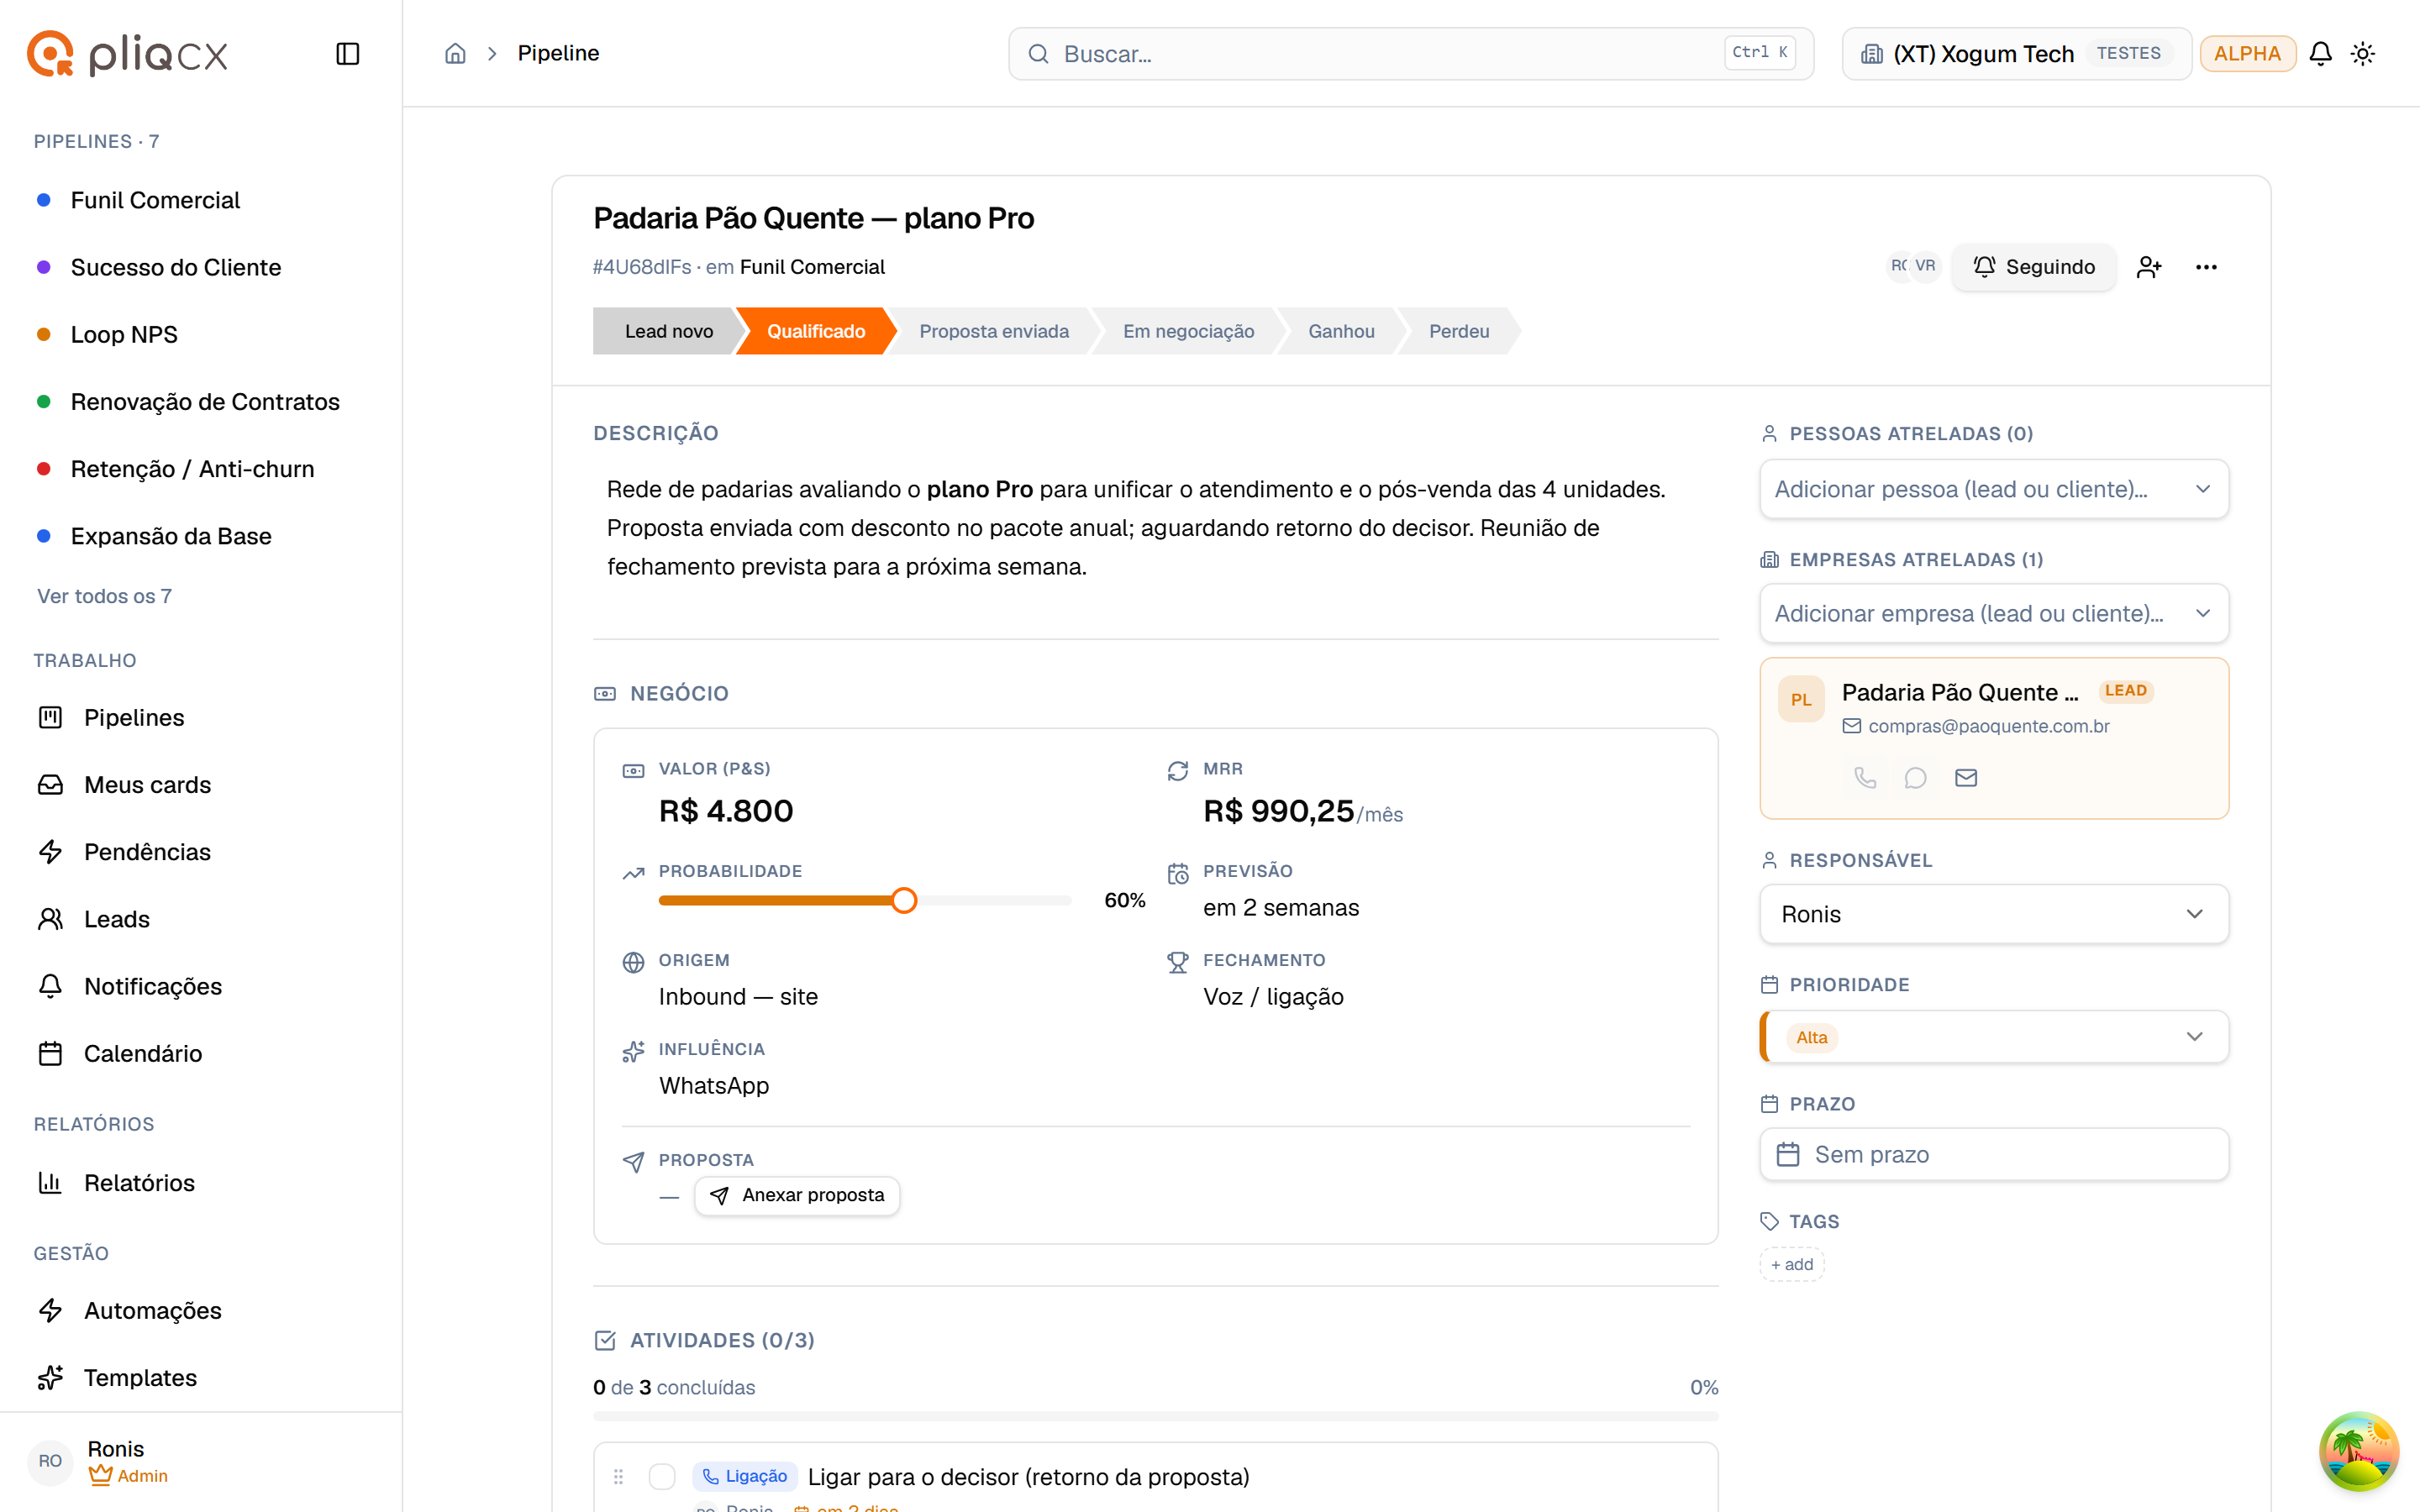Click the Buscar search field
Image resolution: width=2420 pixels, height=1512 pixels.
click(x=1410, y=54)
